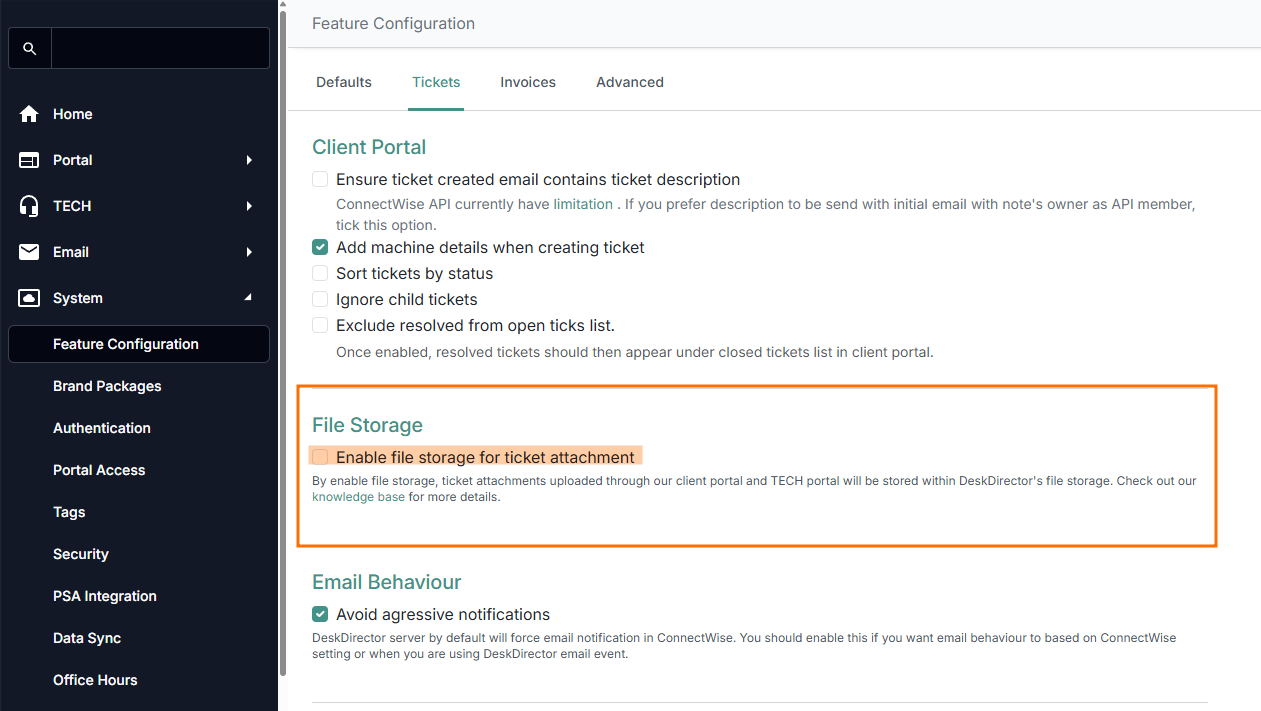
Task: Disable Avoid aggressive notifications checkbox
Action: point(320,615)
